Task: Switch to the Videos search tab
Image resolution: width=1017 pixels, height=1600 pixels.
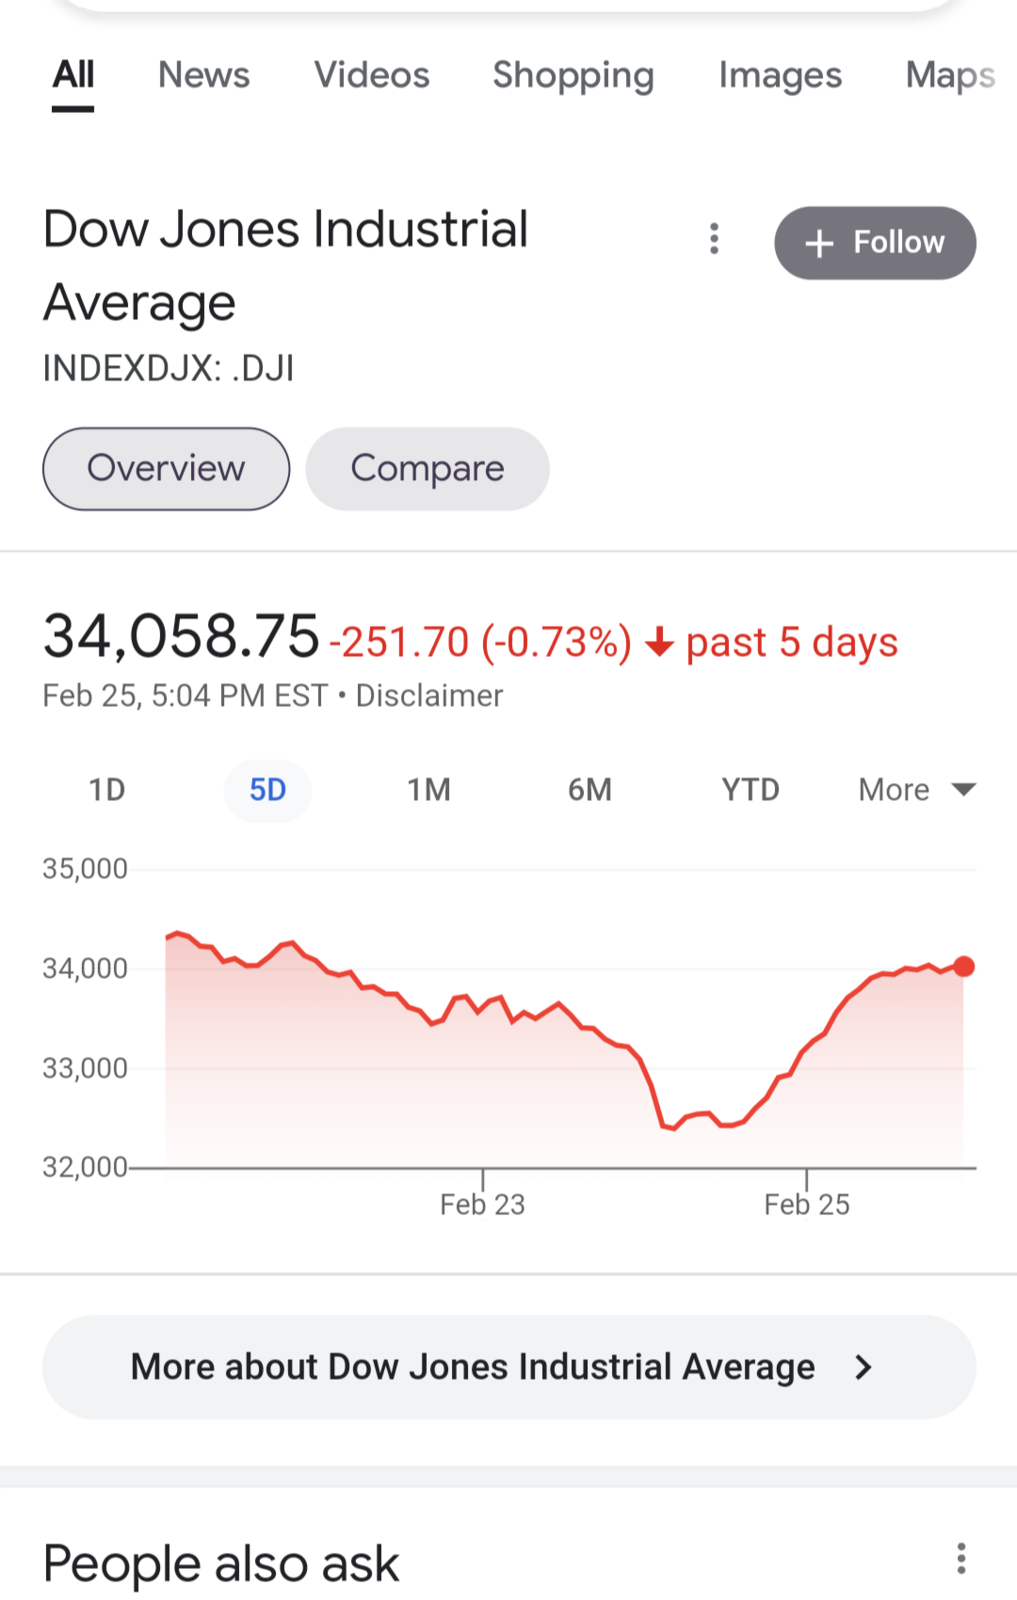Action: (x=372, y=75)
